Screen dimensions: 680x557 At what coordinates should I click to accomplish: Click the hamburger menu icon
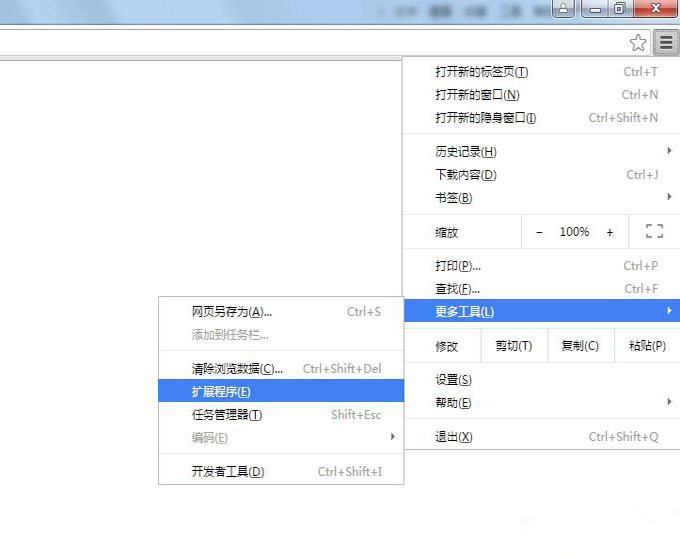pos(665,42)
